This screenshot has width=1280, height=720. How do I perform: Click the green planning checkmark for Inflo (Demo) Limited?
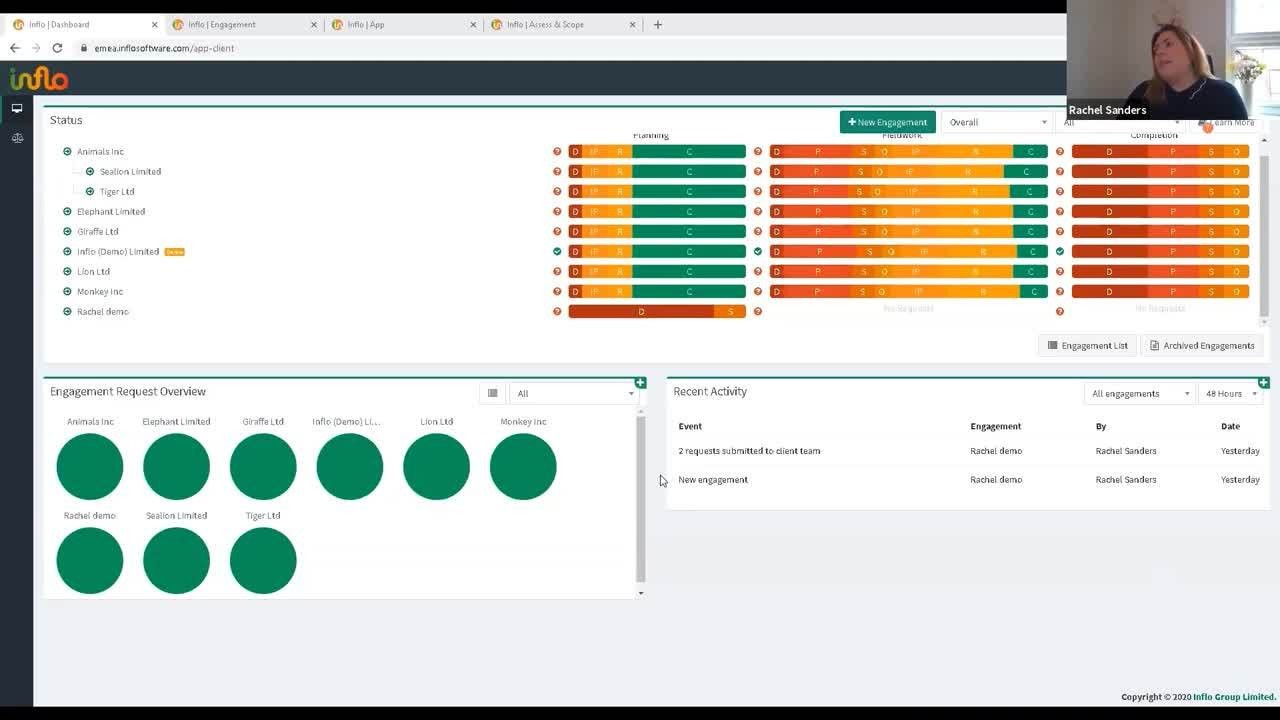(x=557, y=252)
